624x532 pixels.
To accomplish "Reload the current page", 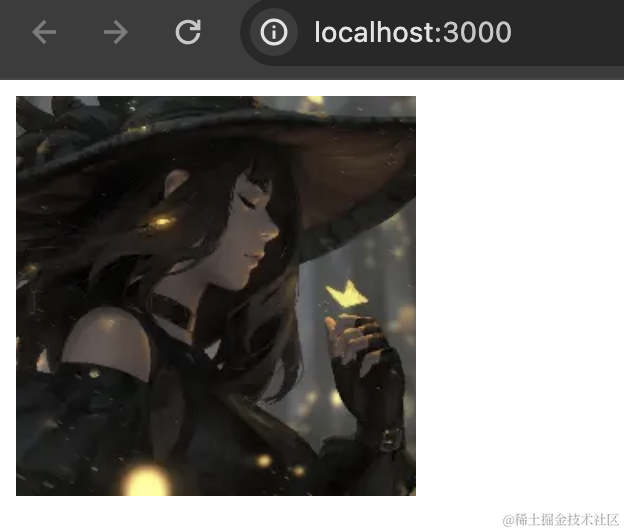I will point(188,33).
